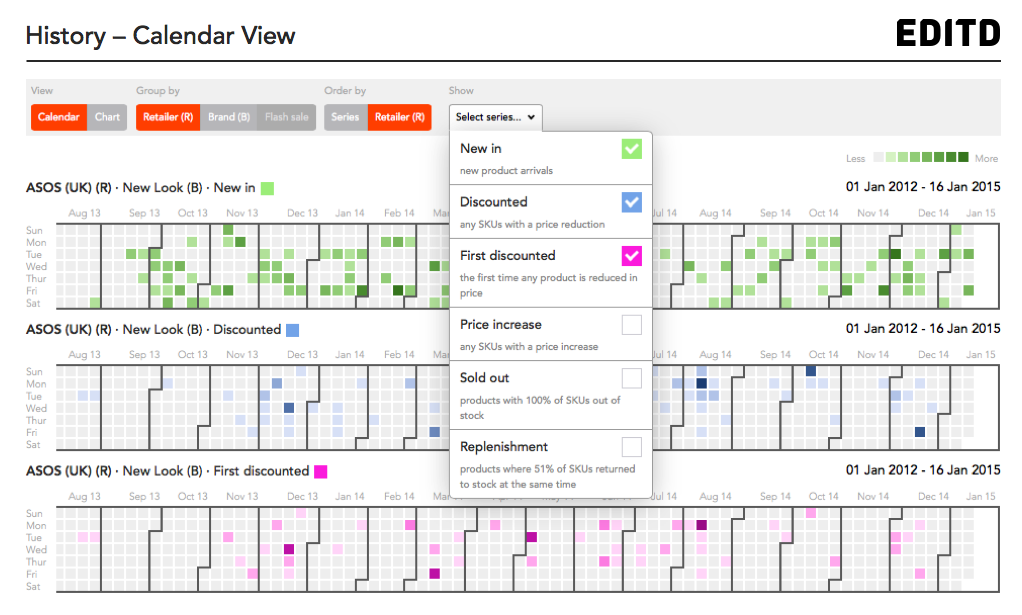Viewport: 1022px width, 615px height.
Task: Click the blue Discounted series swatch
Action: (x=293, y=330)
